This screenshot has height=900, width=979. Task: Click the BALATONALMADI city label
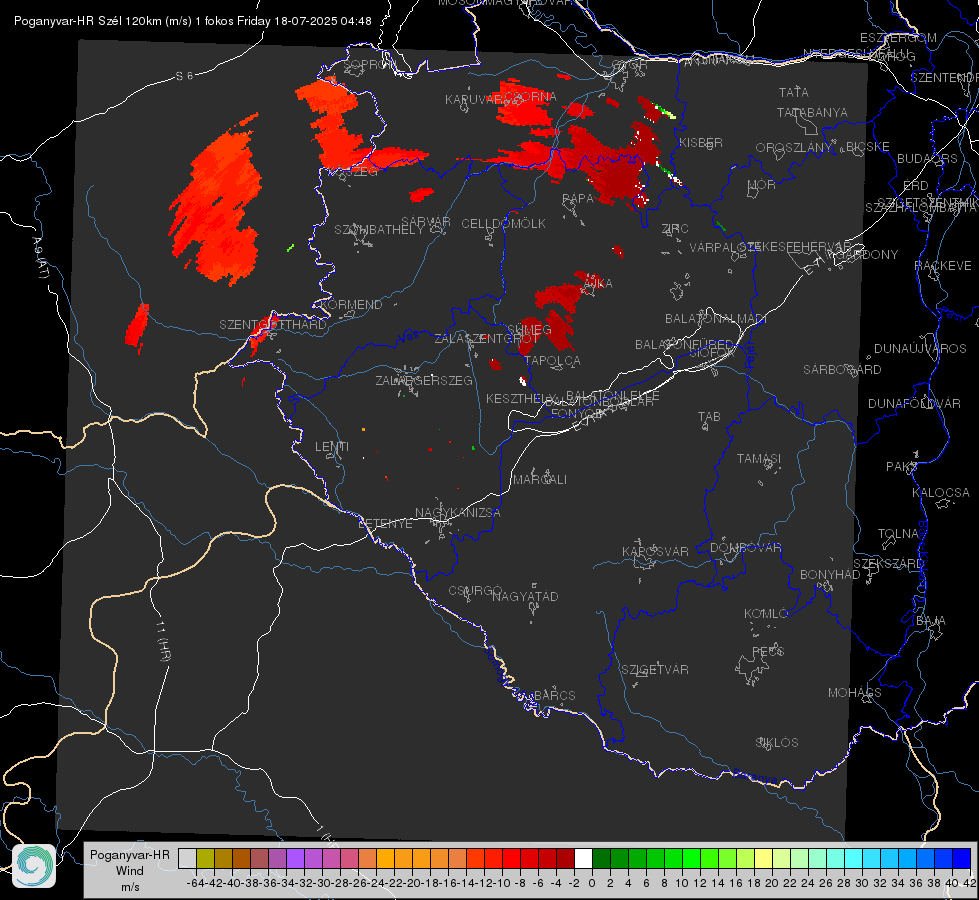(x=716, y=318)
